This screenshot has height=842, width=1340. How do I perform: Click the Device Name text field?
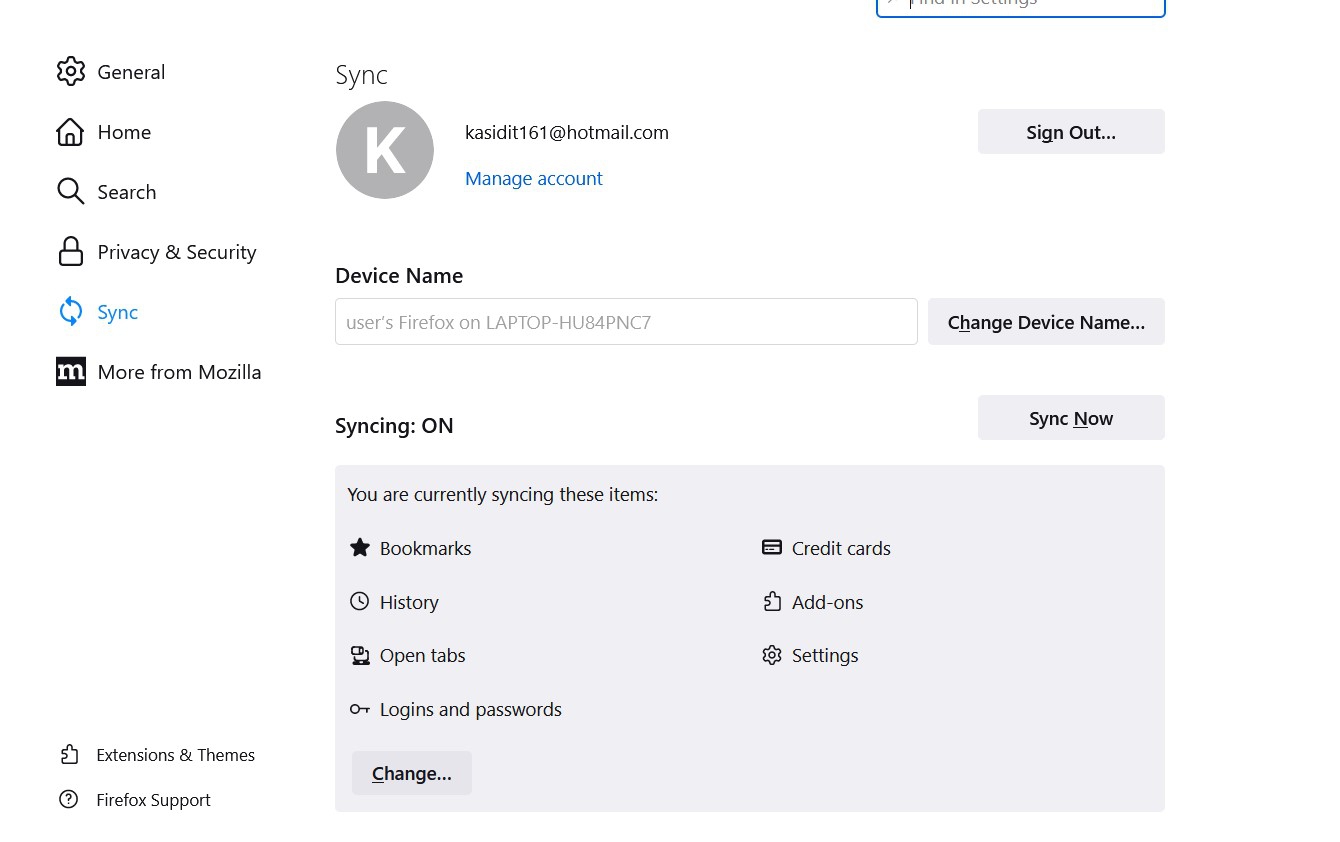click(x=626, y=322)
